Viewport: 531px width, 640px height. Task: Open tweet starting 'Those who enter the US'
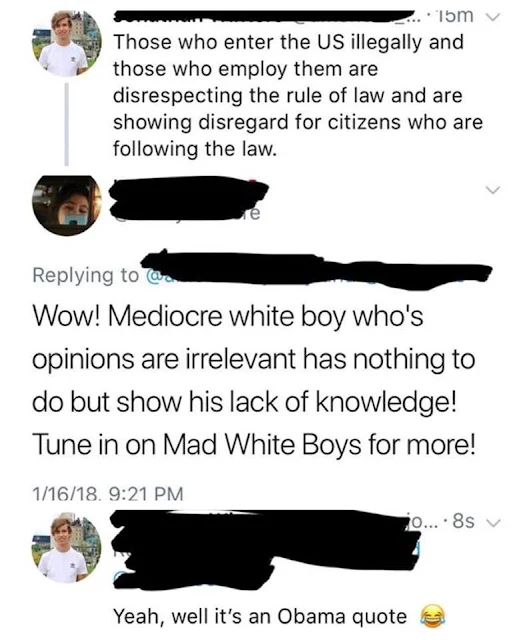[298, 96]
